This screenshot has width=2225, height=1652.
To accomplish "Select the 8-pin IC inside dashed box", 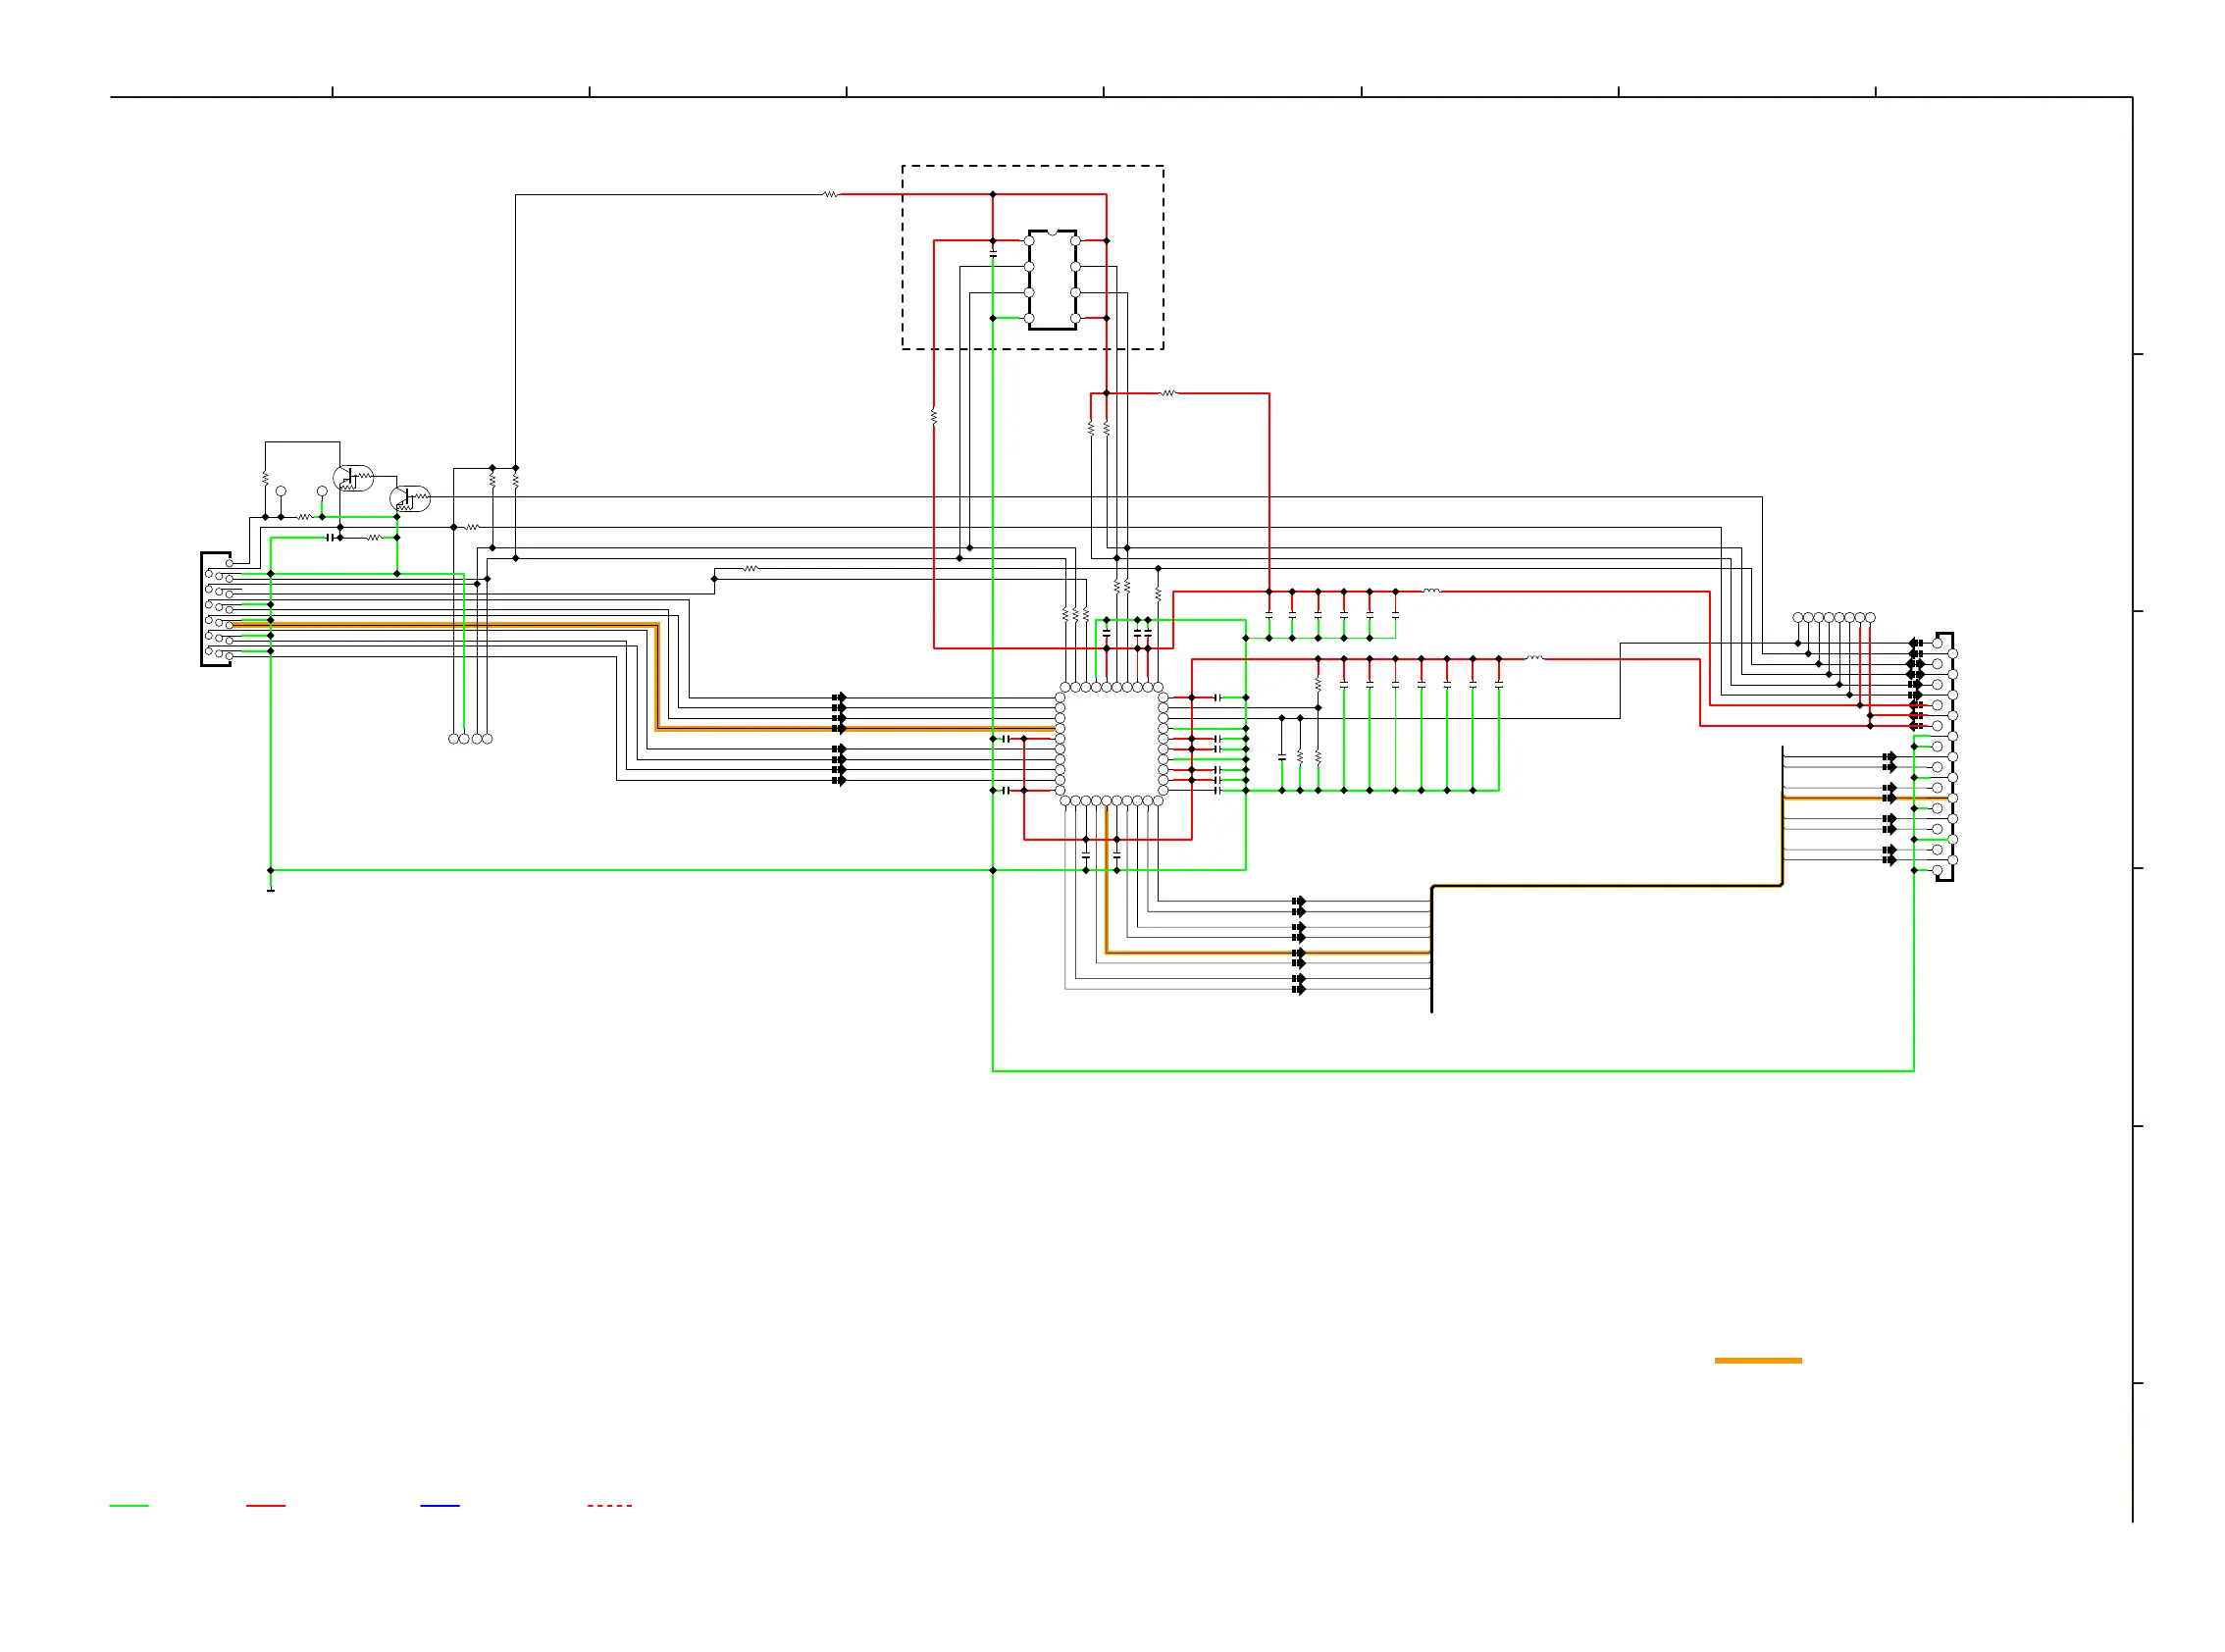I will pyautogui.click(x=1052, y=280).
